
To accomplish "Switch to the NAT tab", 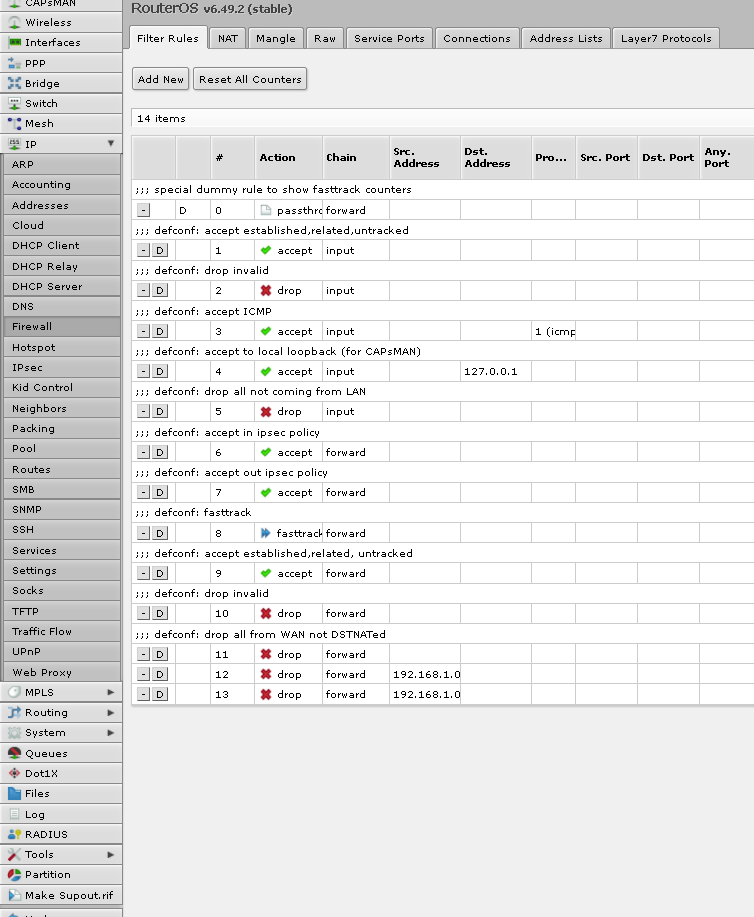I will pos(228,39).
